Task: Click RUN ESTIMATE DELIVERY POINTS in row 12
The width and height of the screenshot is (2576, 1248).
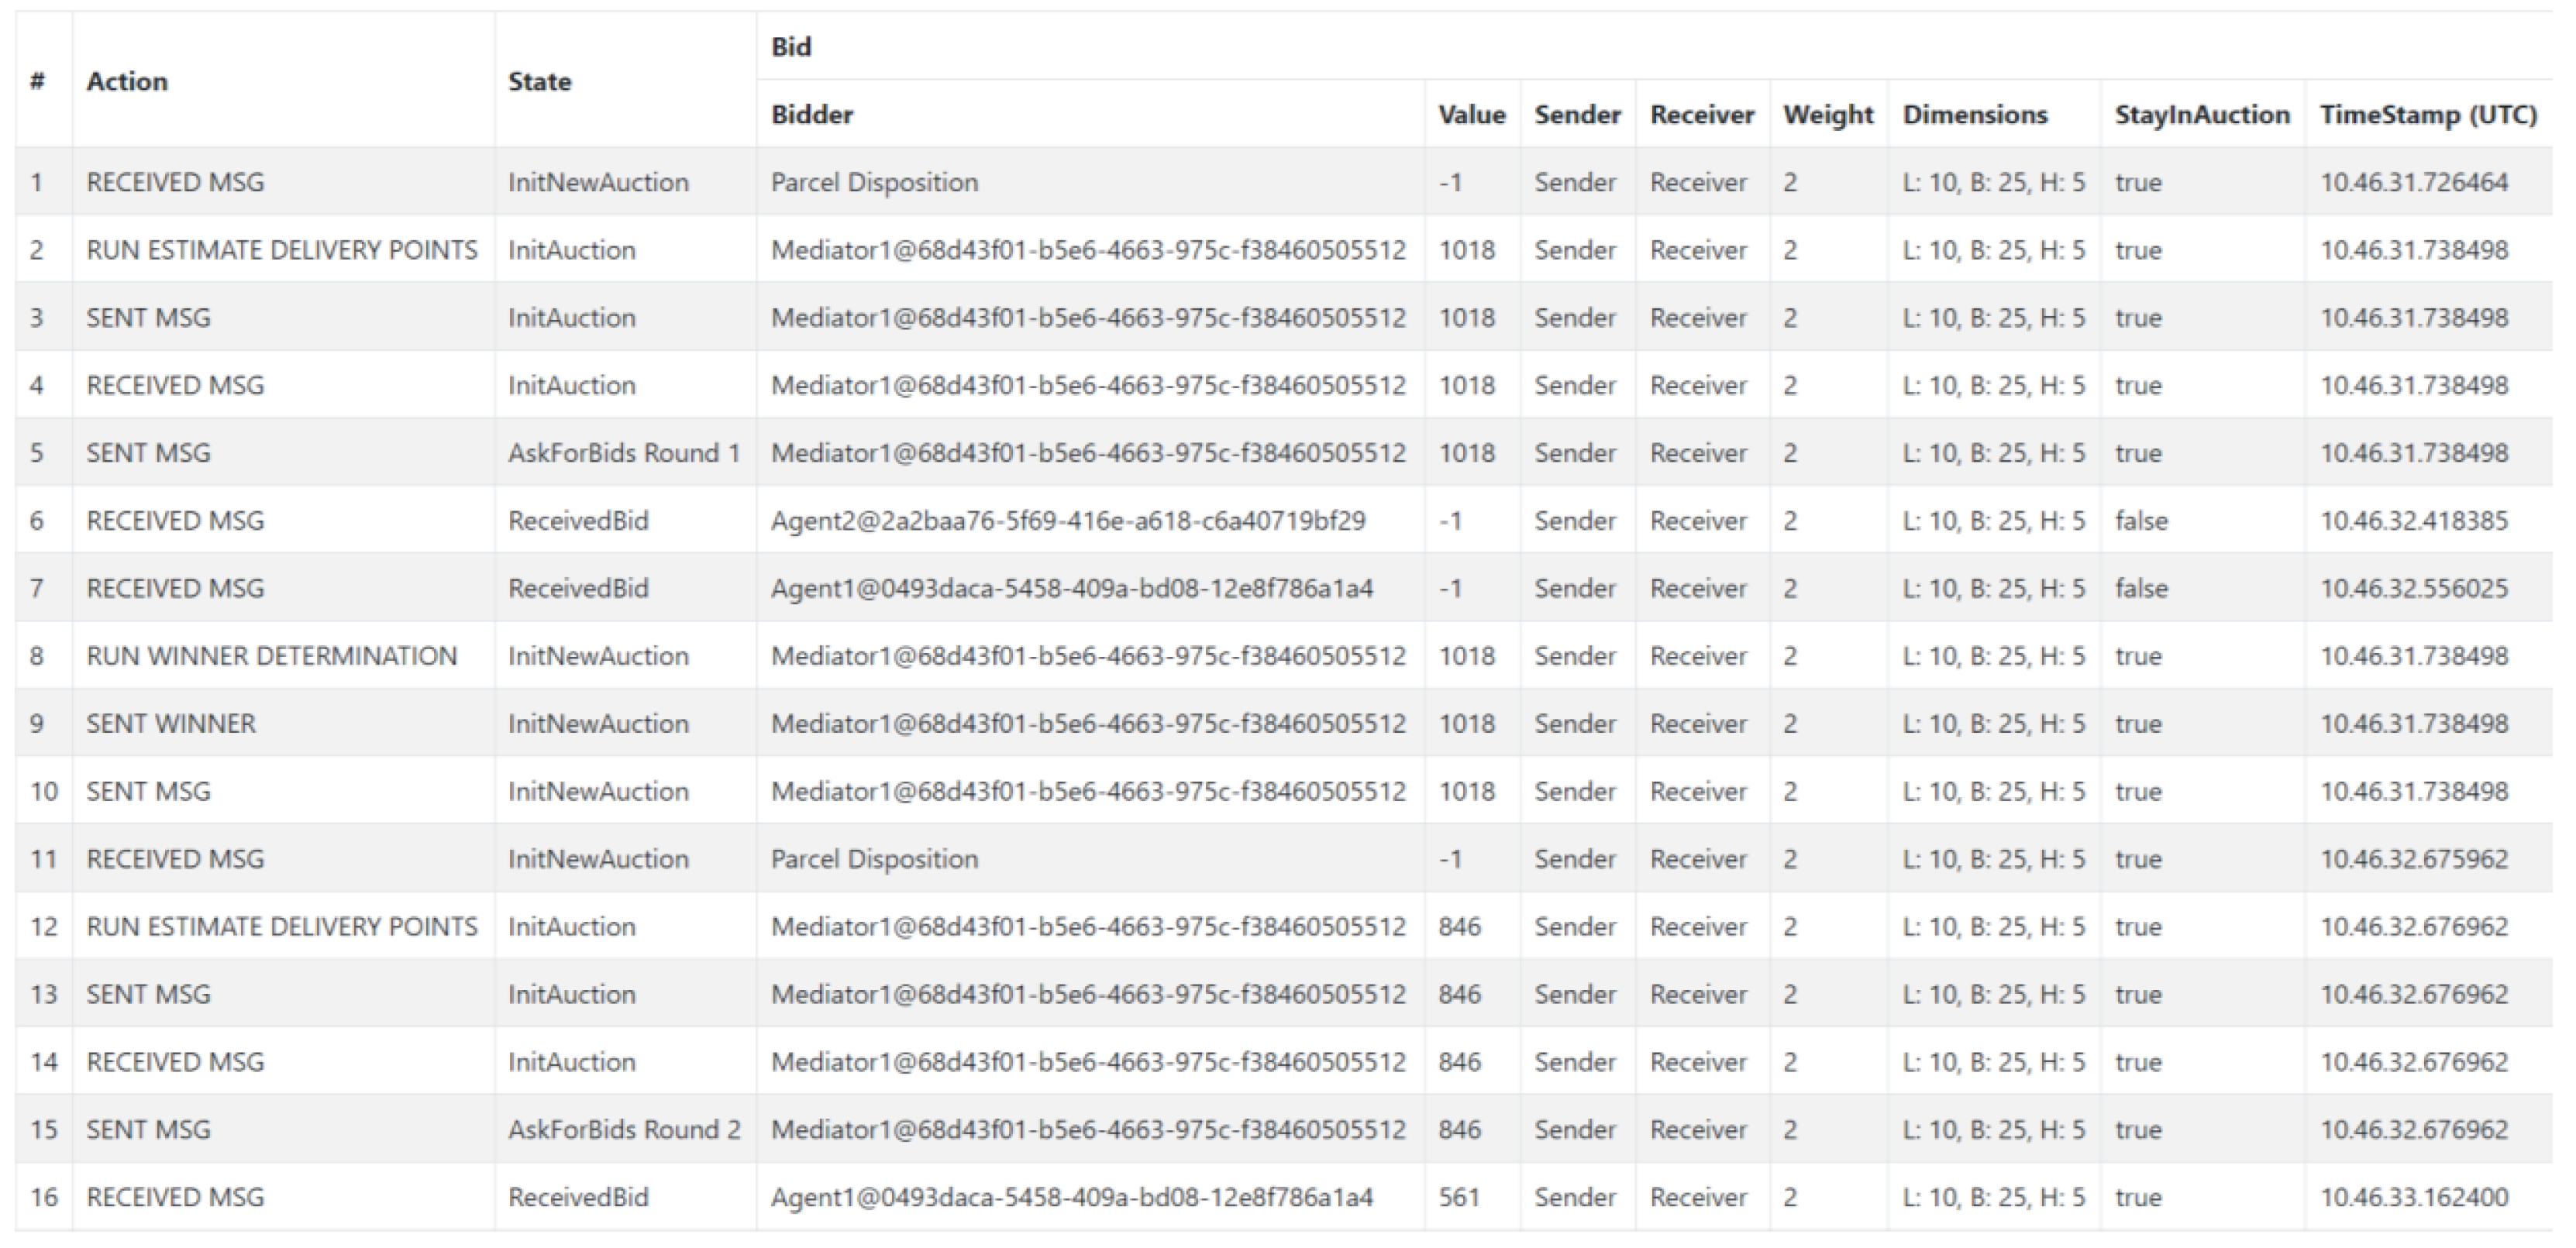Action: [x=281, y=926]
